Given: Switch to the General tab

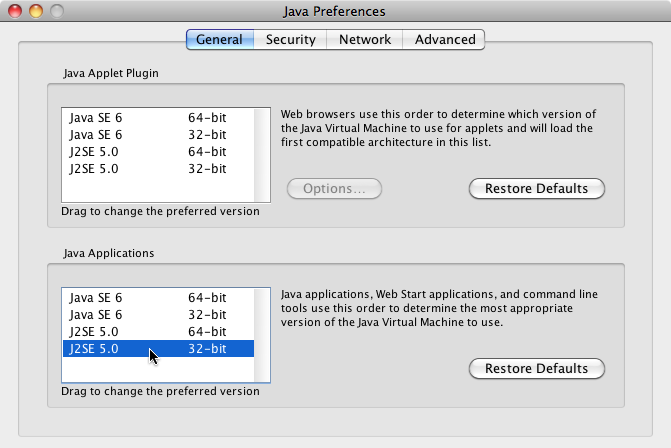Looking at the screenshot, I should [220, 39].
